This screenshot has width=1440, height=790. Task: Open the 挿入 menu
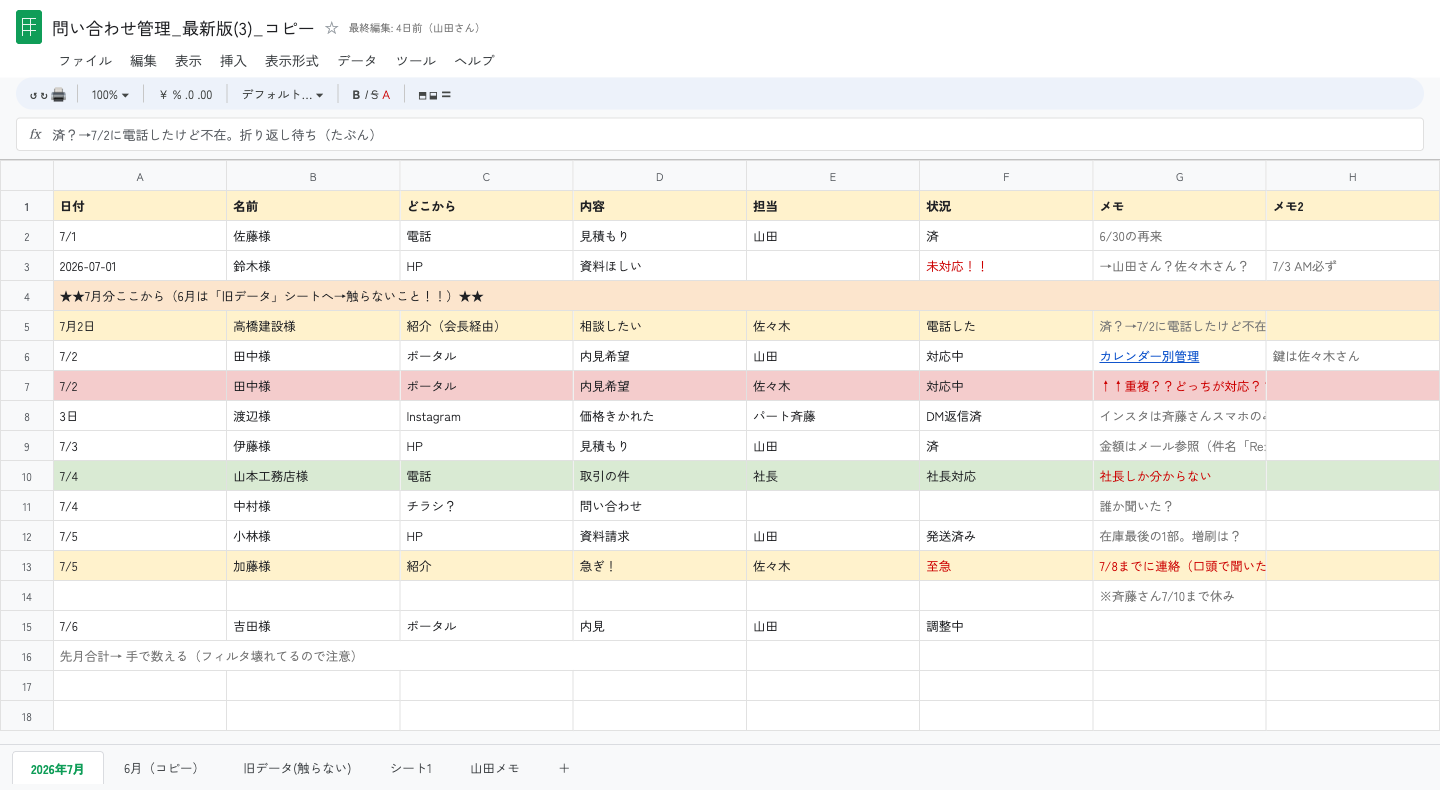233,61
